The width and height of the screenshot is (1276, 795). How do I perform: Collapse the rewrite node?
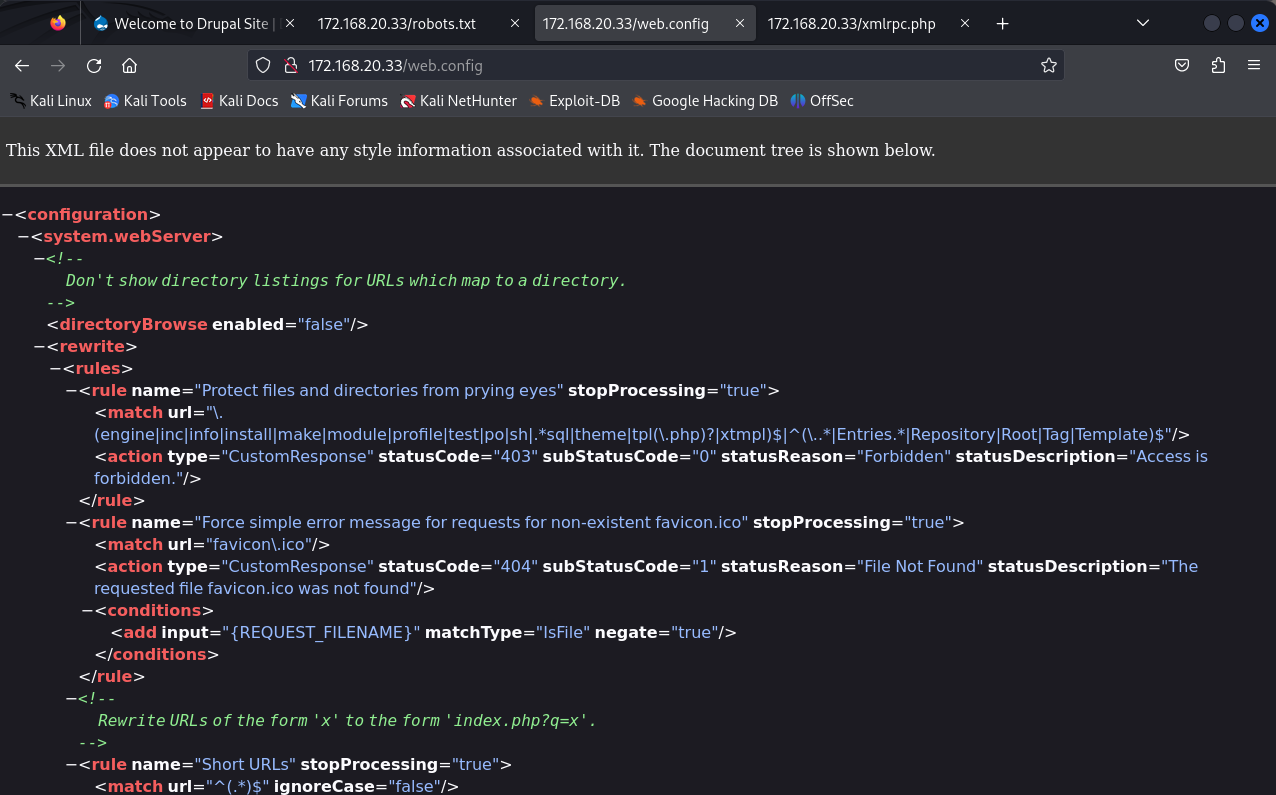pos(39,346)
